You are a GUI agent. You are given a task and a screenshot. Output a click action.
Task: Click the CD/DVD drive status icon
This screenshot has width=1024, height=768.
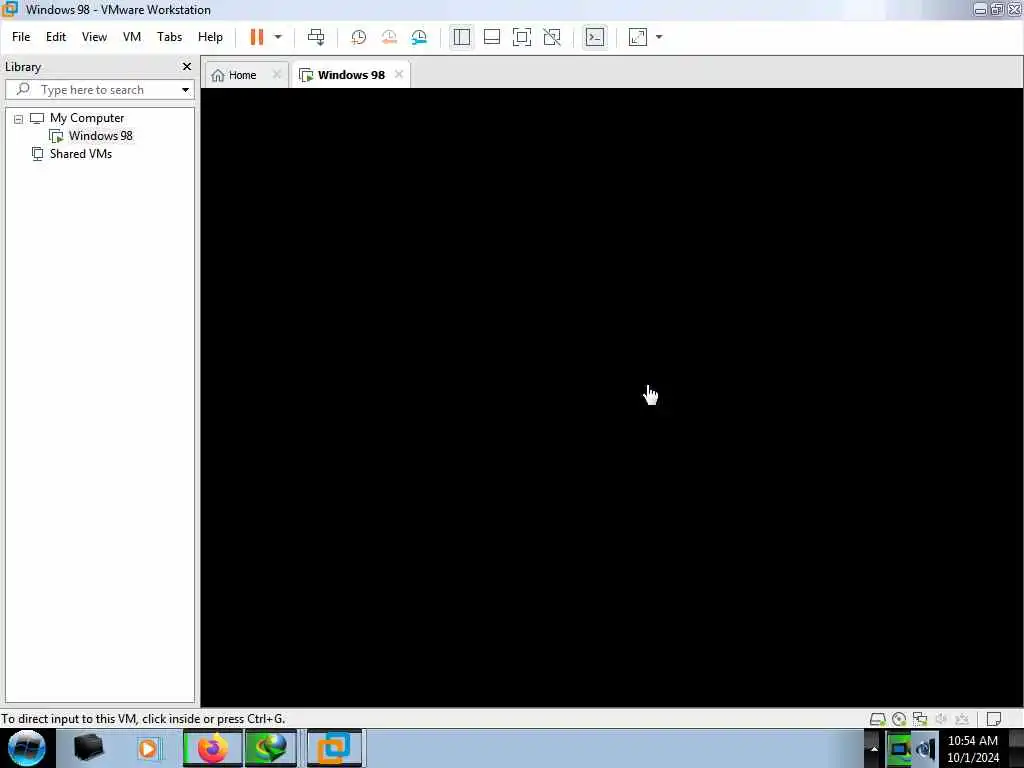899,719
